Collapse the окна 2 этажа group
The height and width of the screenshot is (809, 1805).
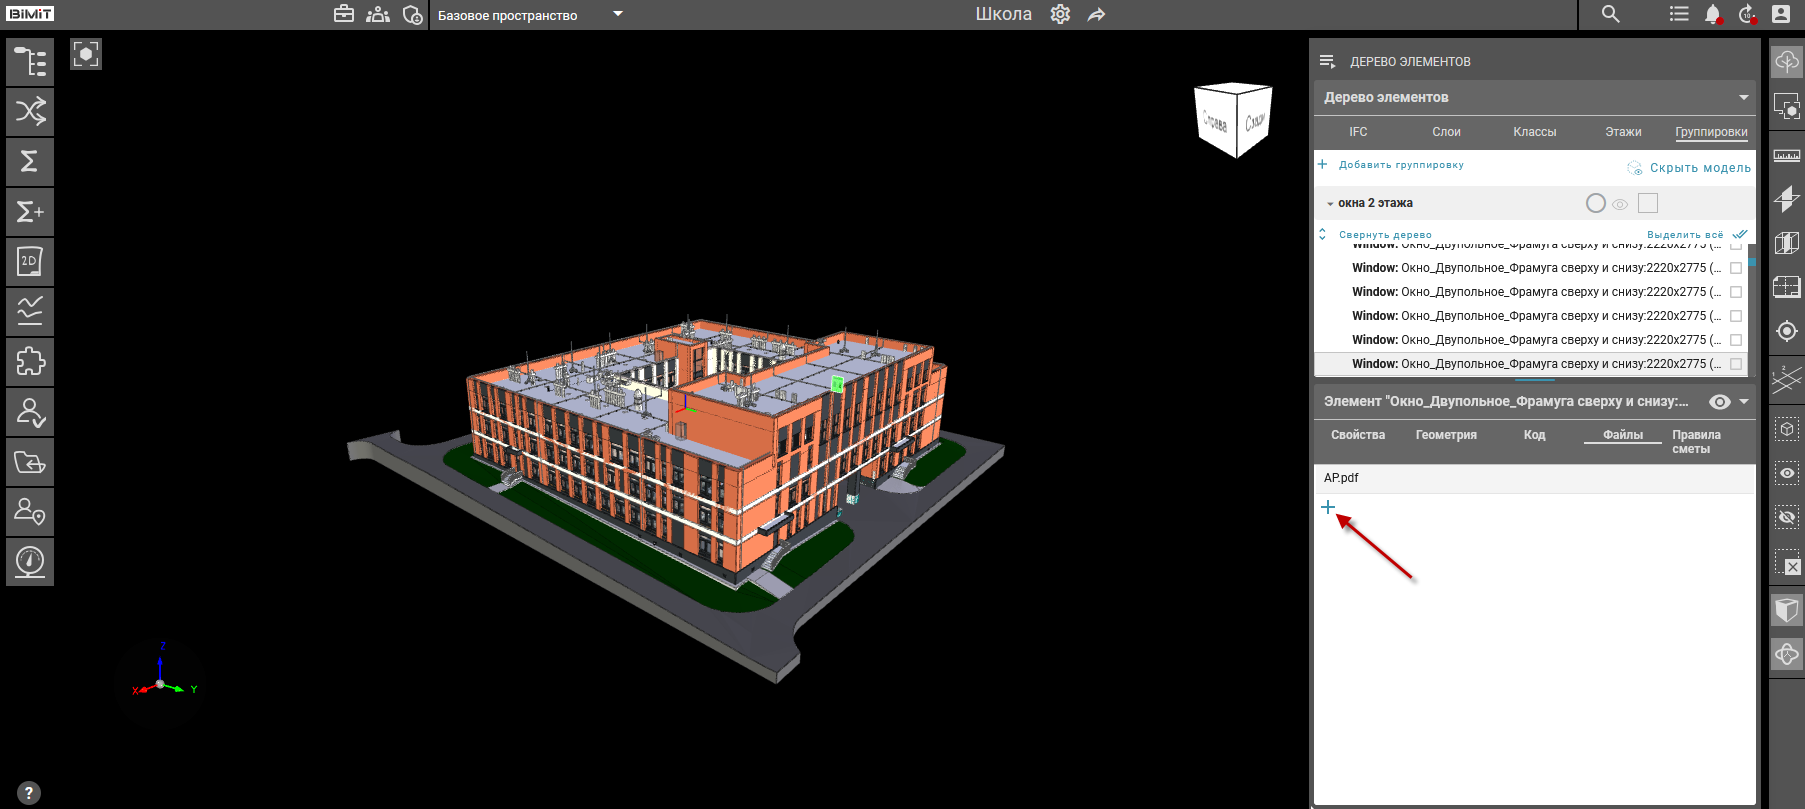coord(1329,204)
